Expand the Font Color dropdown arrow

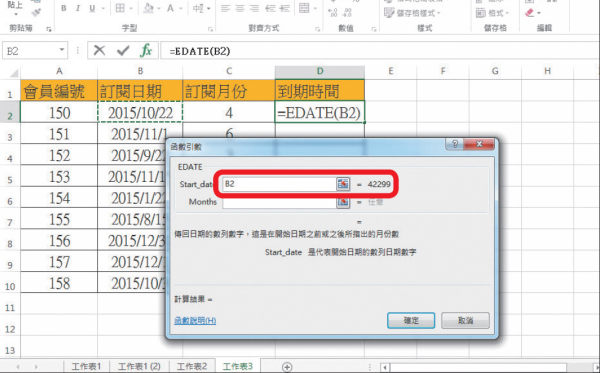(x=180, y=8)
